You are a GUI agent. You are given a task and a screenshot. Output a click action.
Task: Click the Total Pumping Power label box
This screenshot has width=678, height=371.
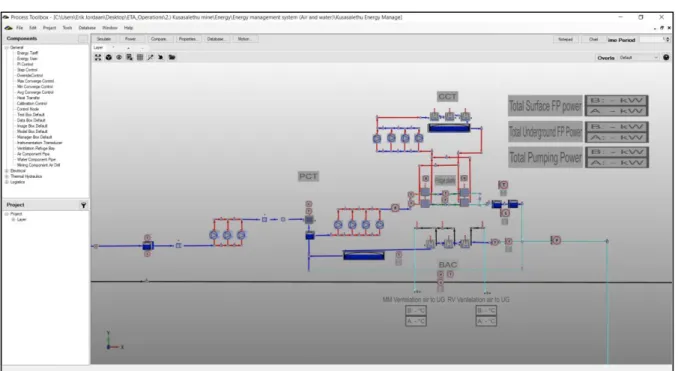point(545,158)
